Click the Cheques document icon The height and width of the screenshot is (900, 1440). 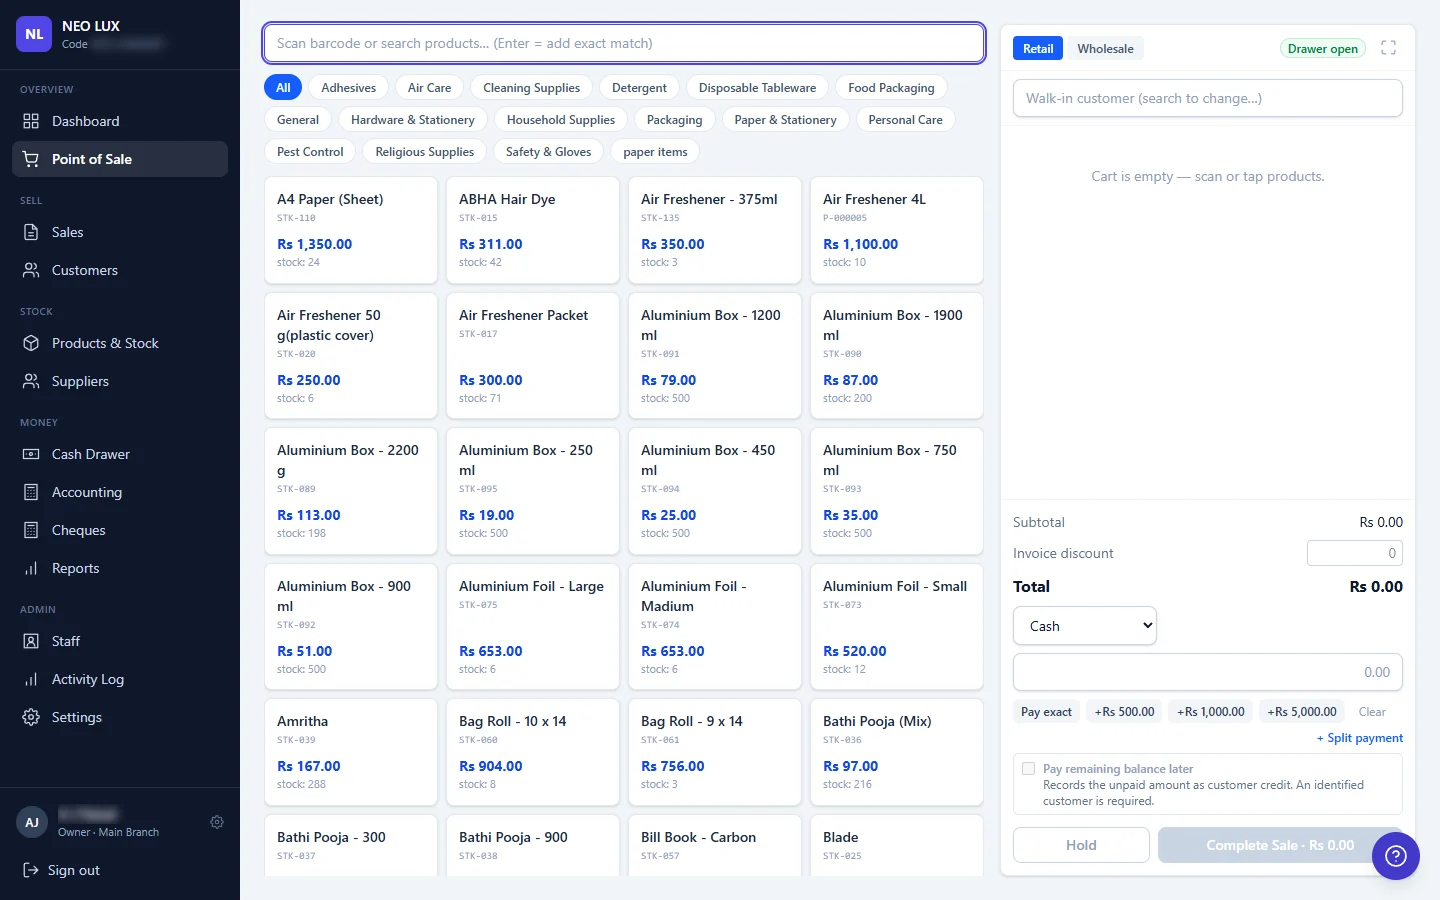coord(31,530)
